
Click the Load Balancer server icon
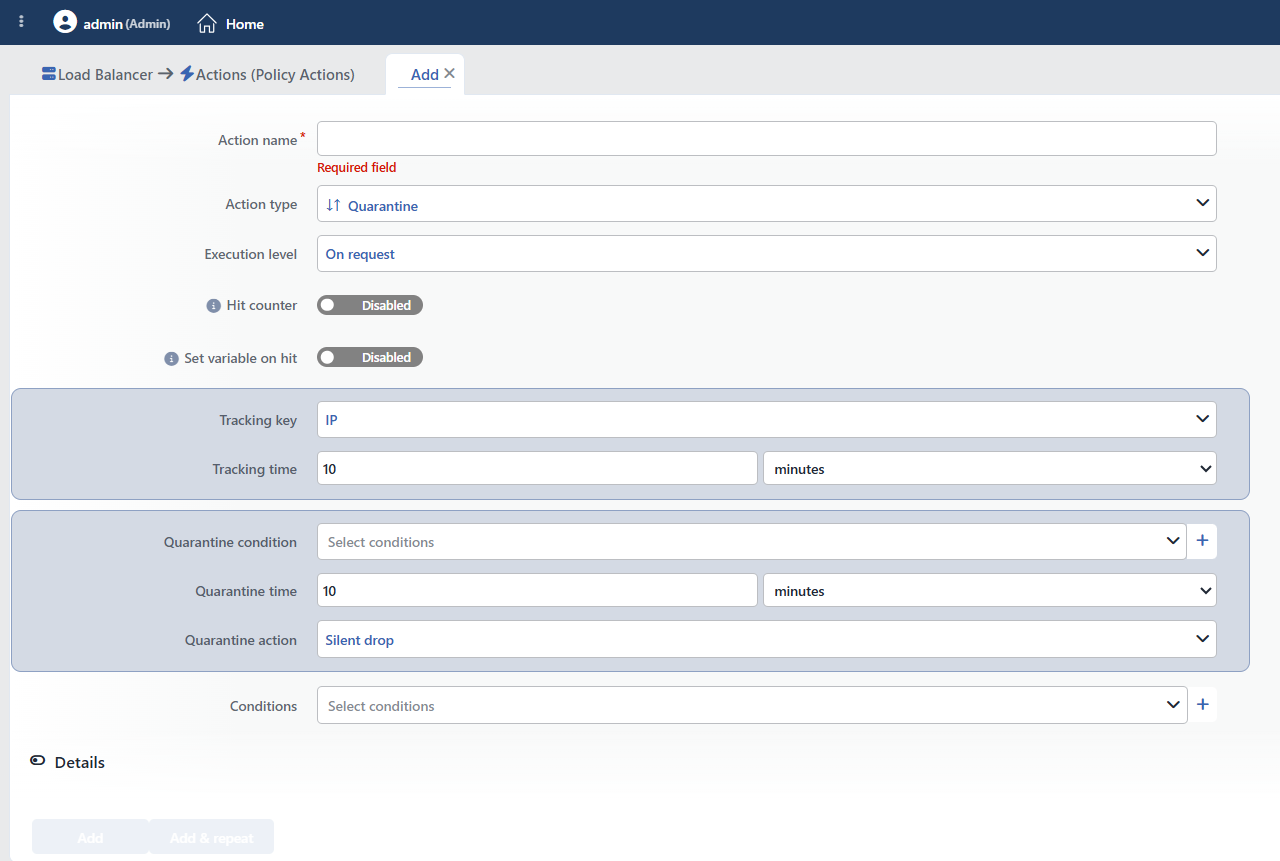pyautogui.click(x=49, y=74)
